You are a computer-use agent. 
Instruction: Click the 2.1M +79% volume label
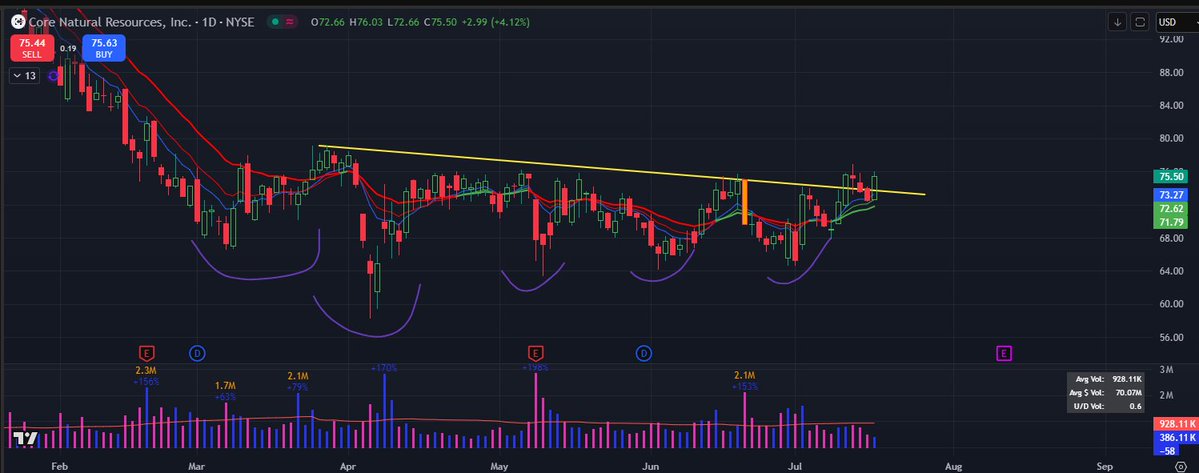point(297,381)
